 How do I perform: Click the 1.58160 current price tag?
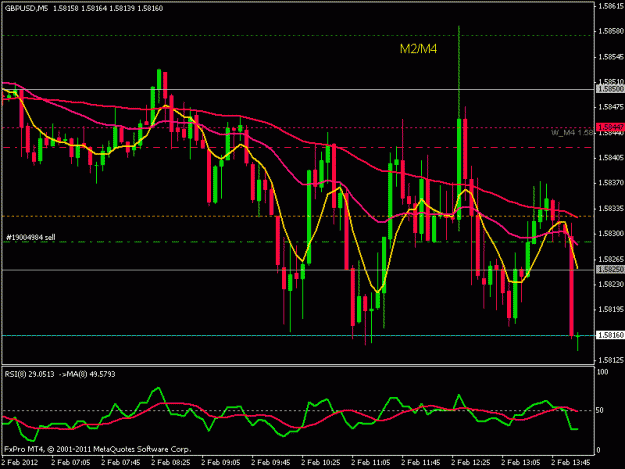610,335
